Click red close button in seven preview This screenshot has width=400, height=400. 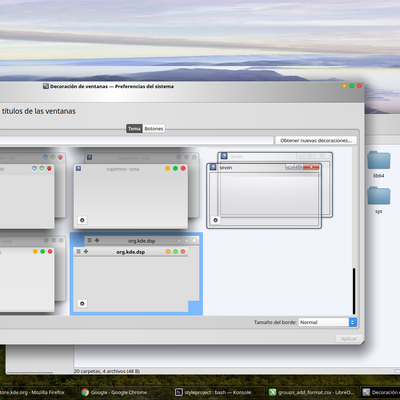311,167
